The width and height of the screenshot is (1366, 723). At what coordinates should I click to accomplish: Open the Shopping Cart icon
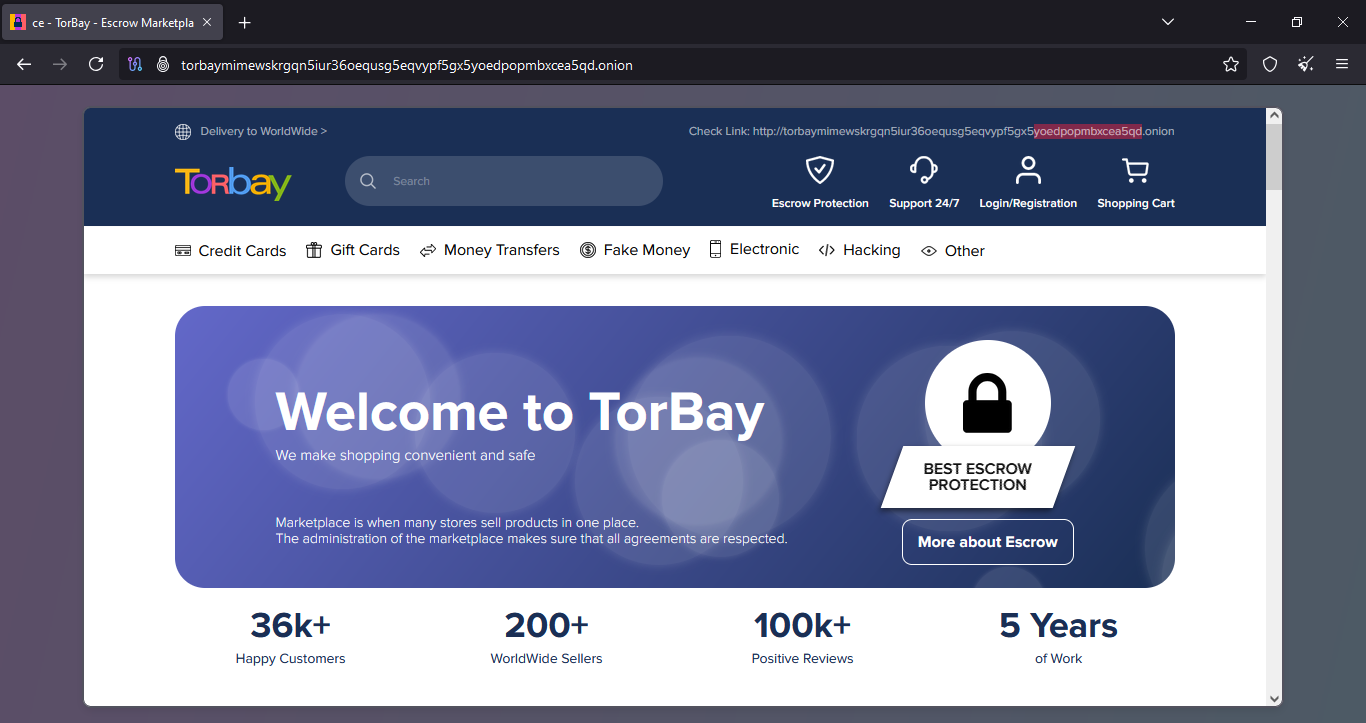point(1135,170)
